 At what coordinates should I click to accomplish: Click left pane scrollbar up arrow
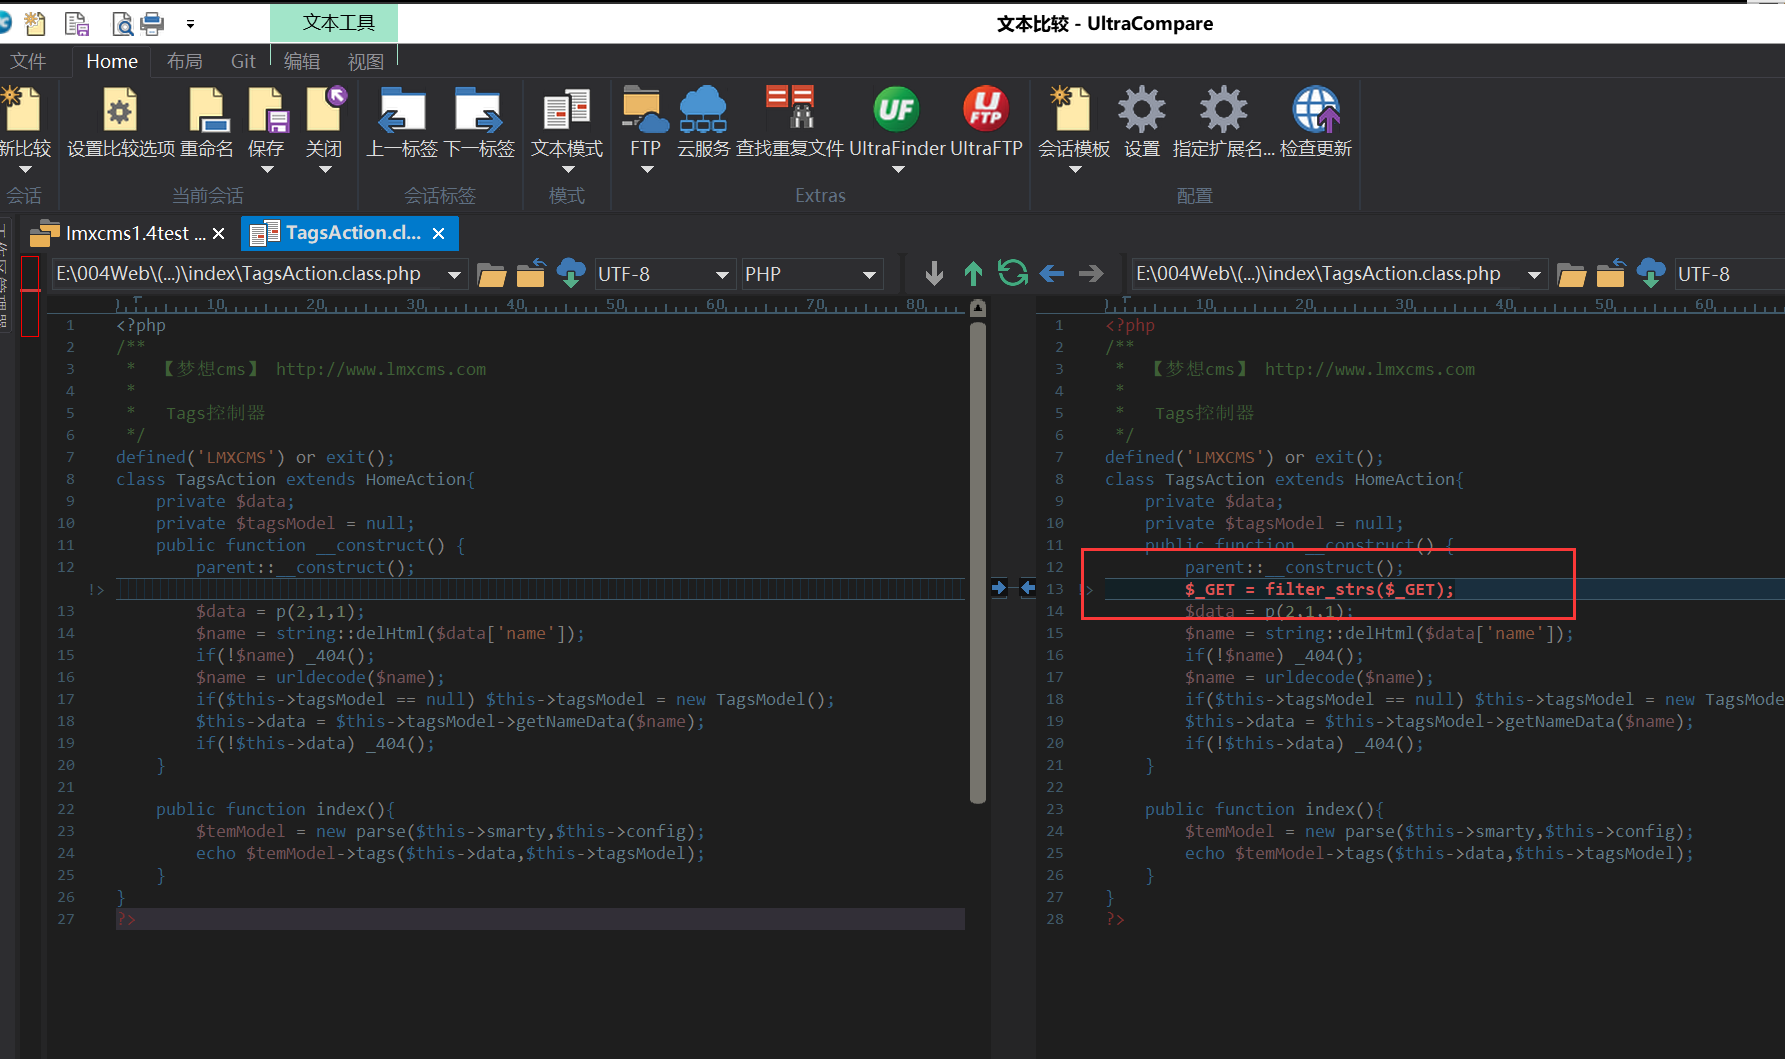click(x=978, y=308)
